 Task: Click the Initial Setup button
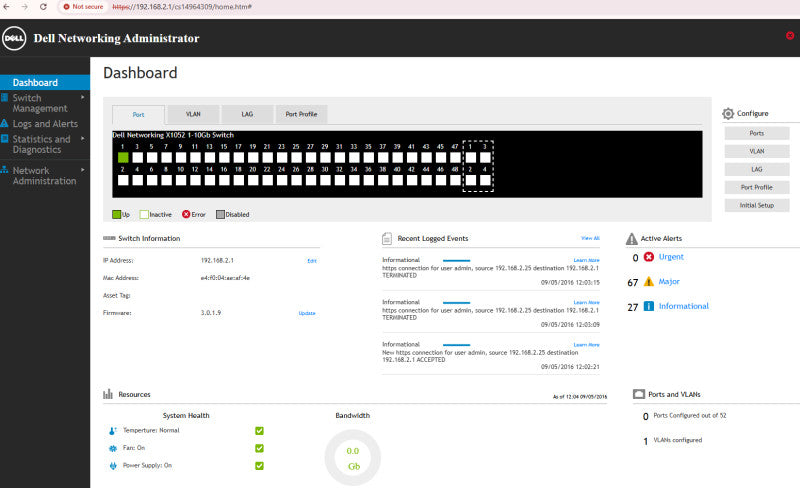pos(757,205)
